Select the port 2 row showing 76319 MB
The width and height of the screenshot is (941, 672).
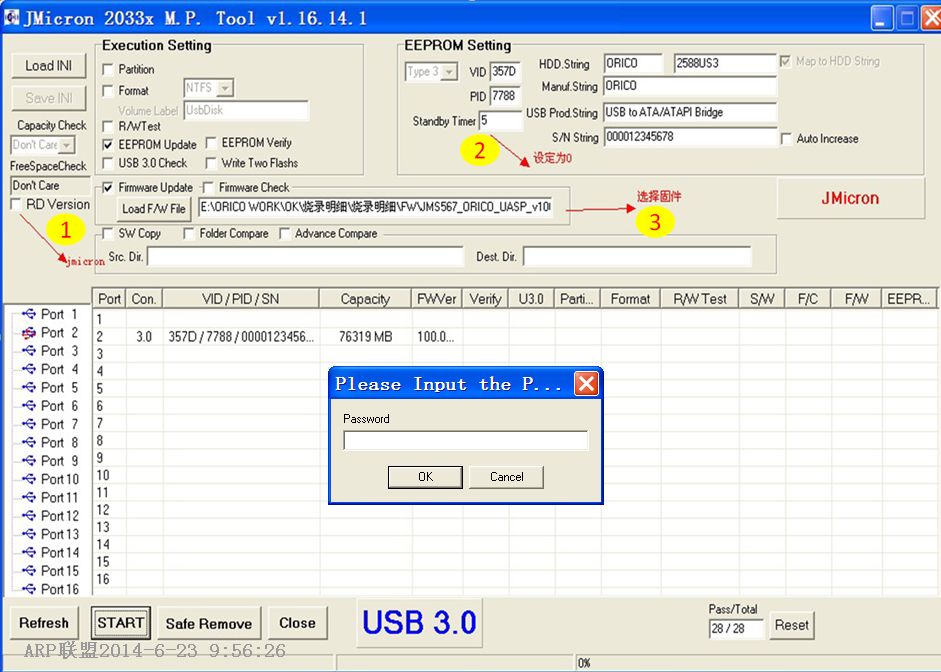pyautogui.click(x=516, y=337)
